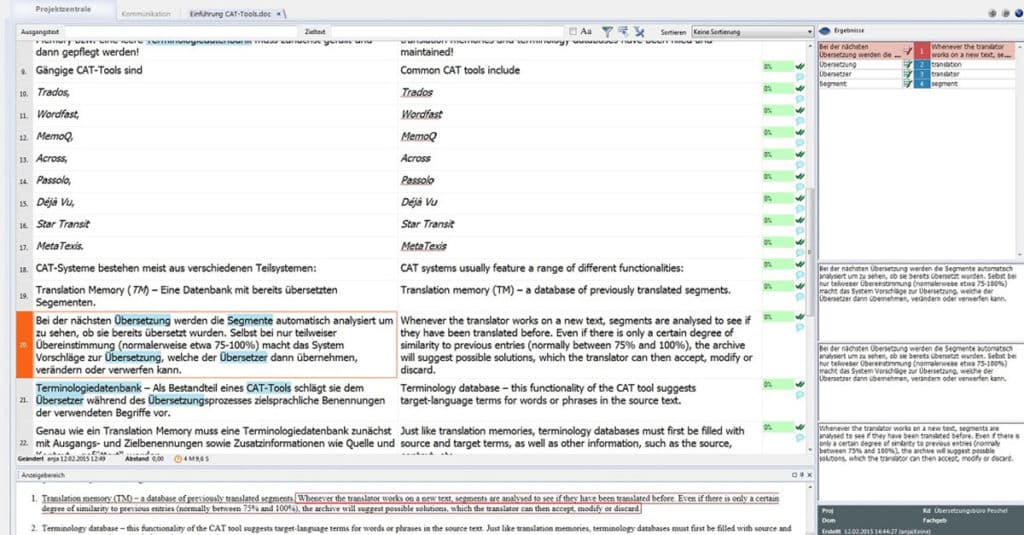Click the match icon of the first red result
The height and width of the screenshot is (535, 1024).
(x=907, y=51)
